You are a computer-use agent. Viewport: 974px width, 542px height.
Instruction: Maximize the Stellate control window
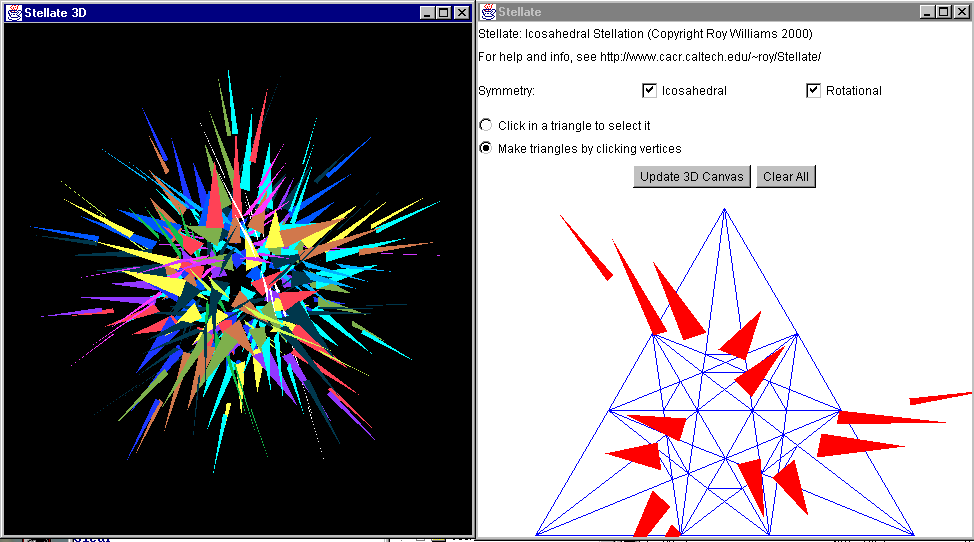pyautogui.click(x=943, y=12)
